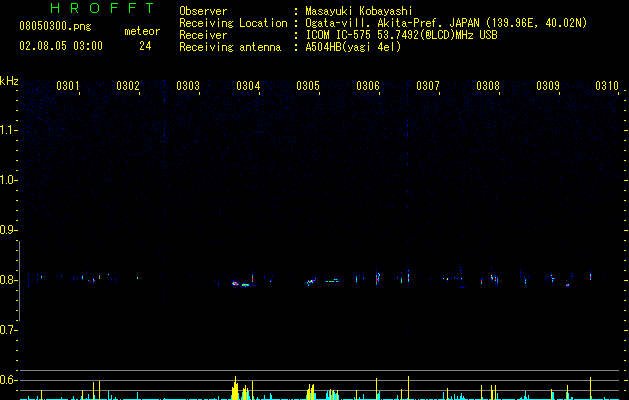Click the 0305 time marker
Viewport: 629px width, 400px height.
[308, 86]
